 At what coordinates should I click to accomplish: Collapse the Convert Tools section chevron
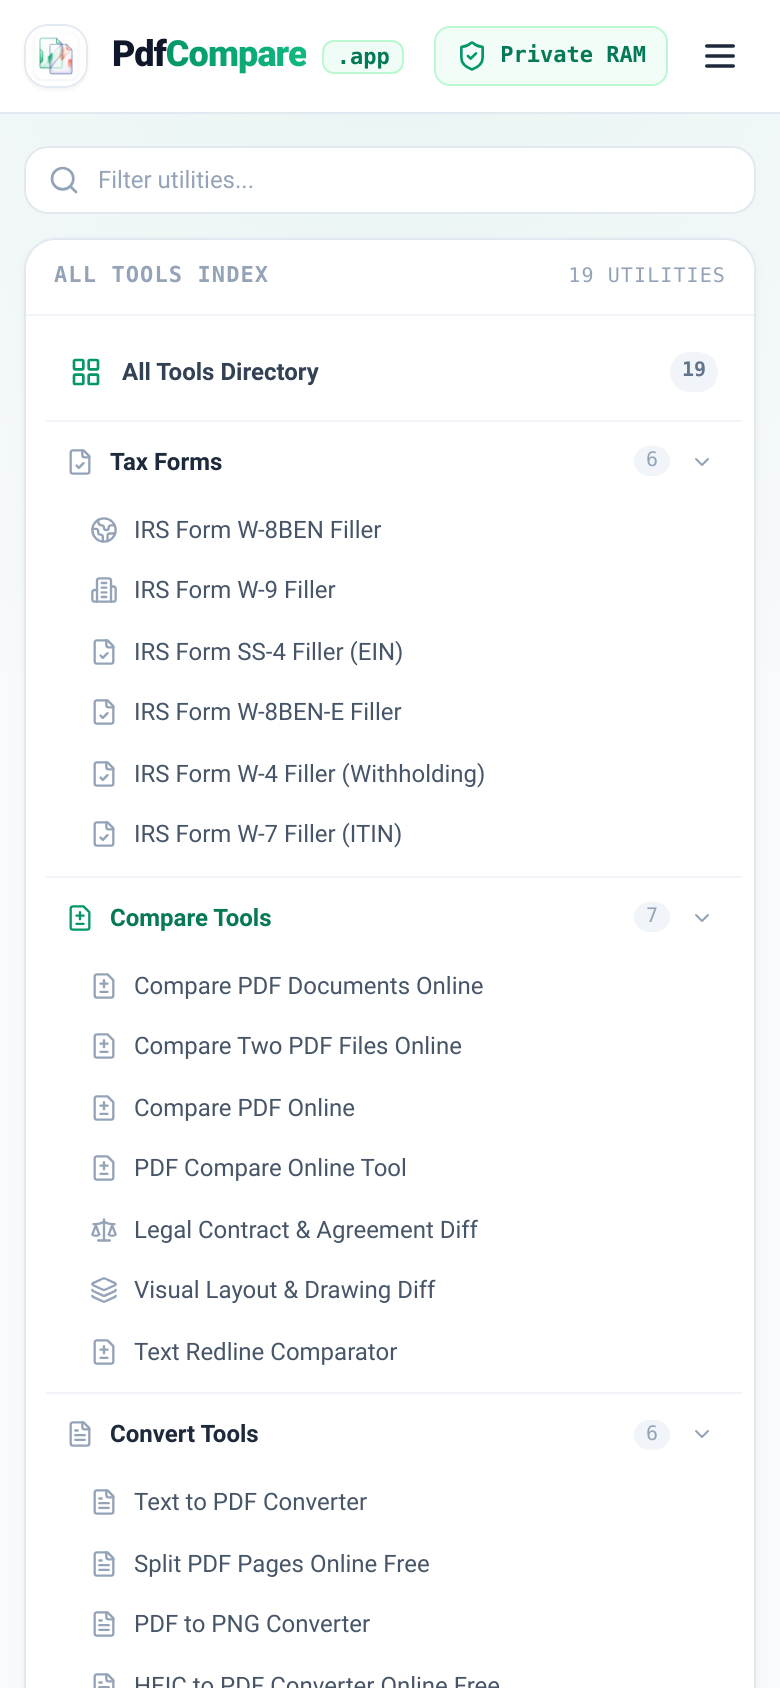702,1434
